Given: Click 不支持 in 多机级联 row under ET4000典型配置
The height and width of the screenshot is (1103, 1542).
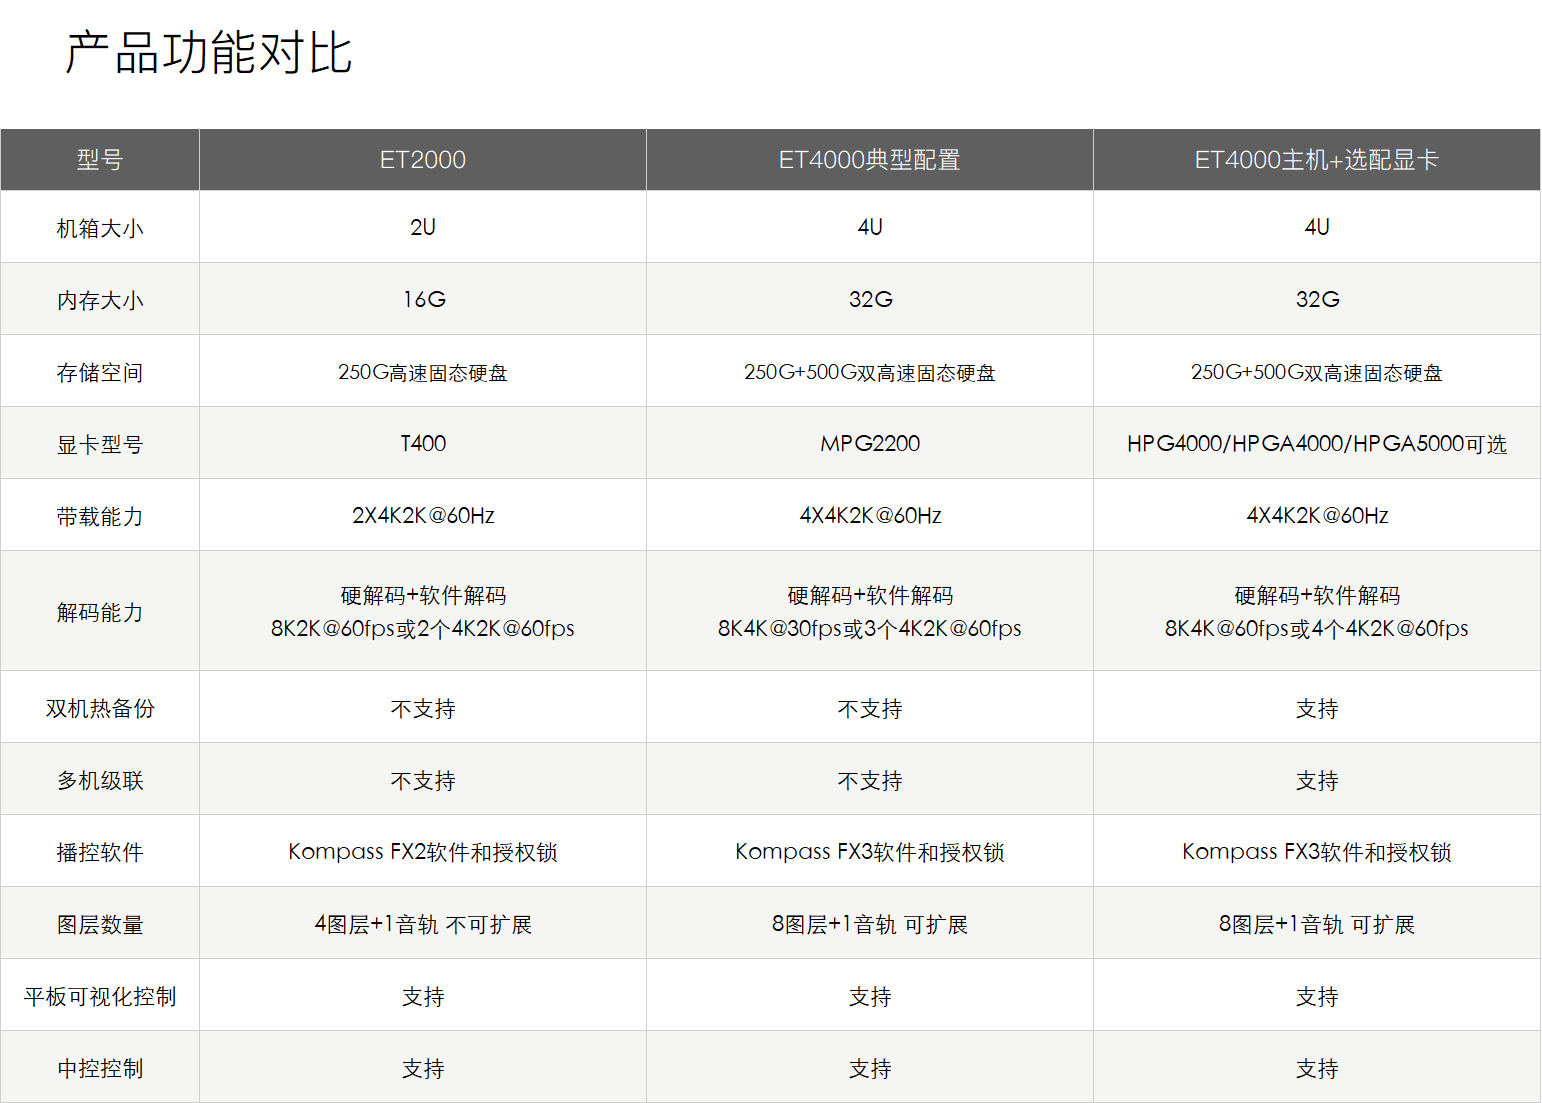Looking at the screenshot, I should coord(870,780).
